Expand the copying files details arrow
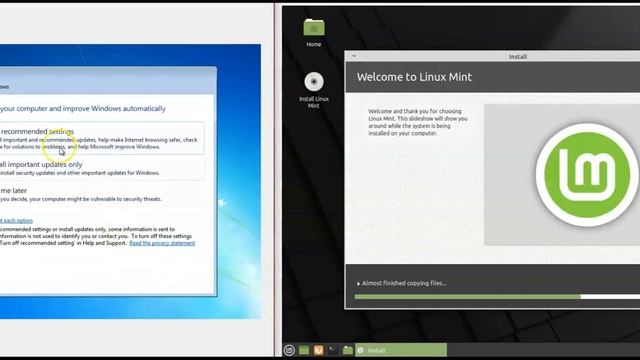The image size is (640, 360). 358,283
